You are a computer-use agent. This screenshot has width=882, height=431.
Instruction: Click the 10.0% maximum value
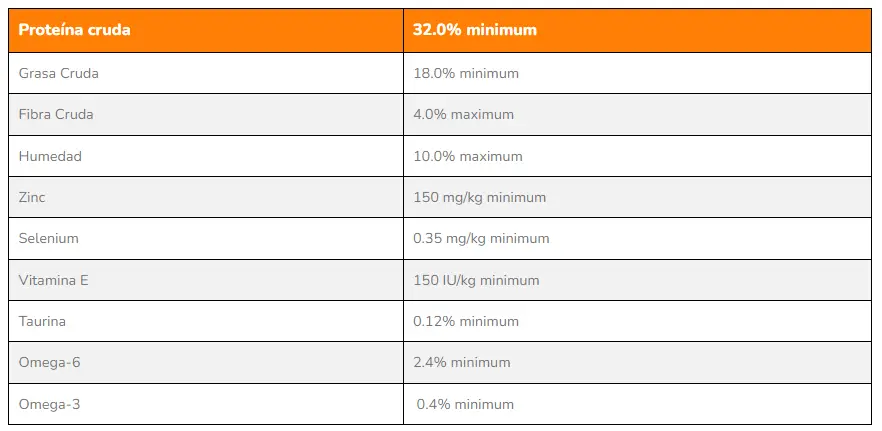coord(468,156)
